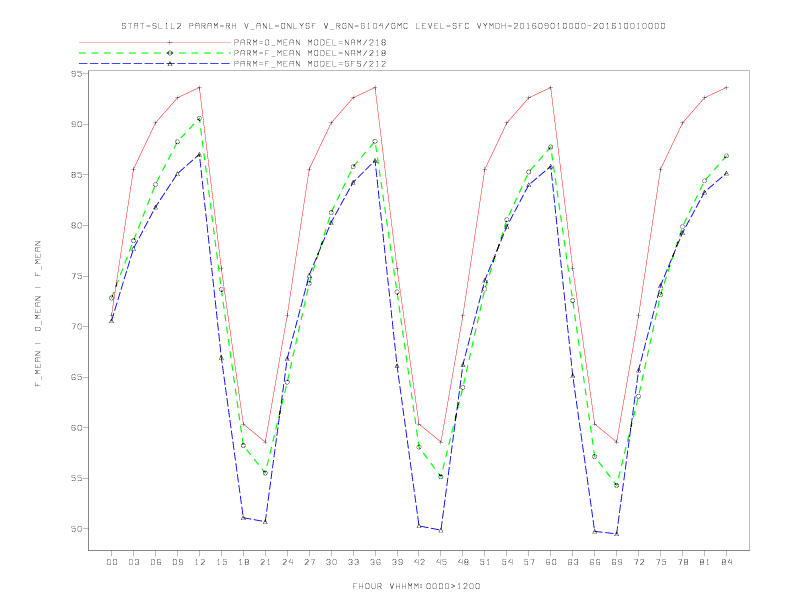Click the red line peak marker at hour 12

pos(200,87)
